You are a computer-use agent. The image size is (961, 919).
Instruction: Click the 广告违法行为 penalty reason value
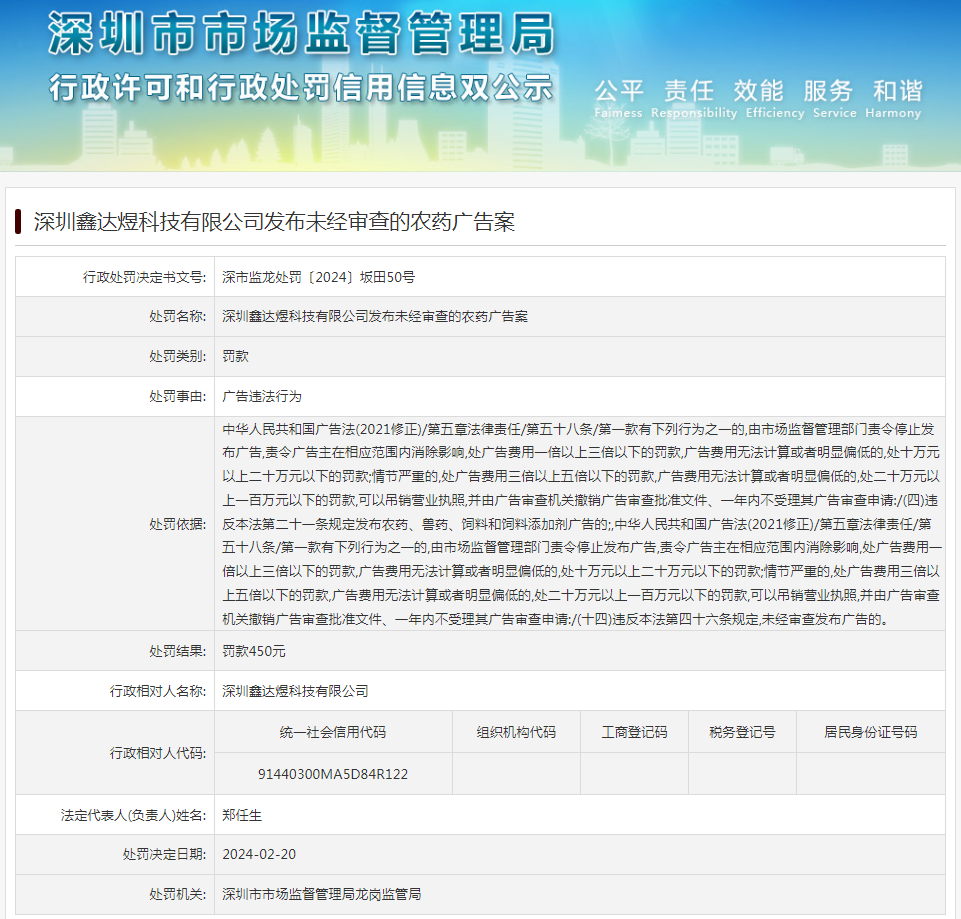click(261, 396)
